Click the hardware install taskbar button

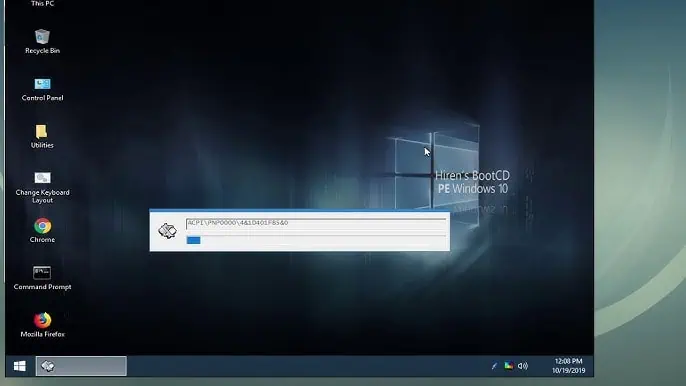81,366
